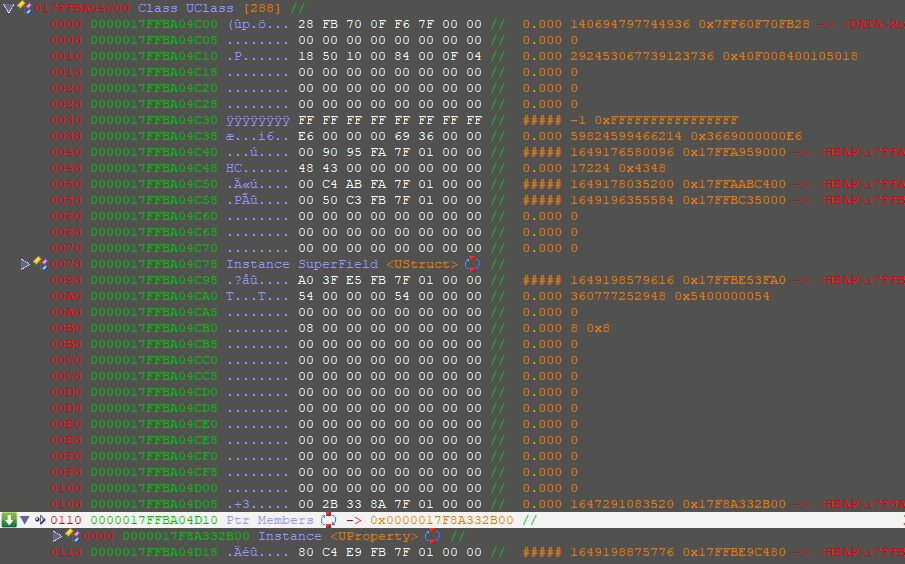Click the value 0xFFFFFFFFFFFFFFFF
Viewport: 905px width, 564px height.
(666, 120)
